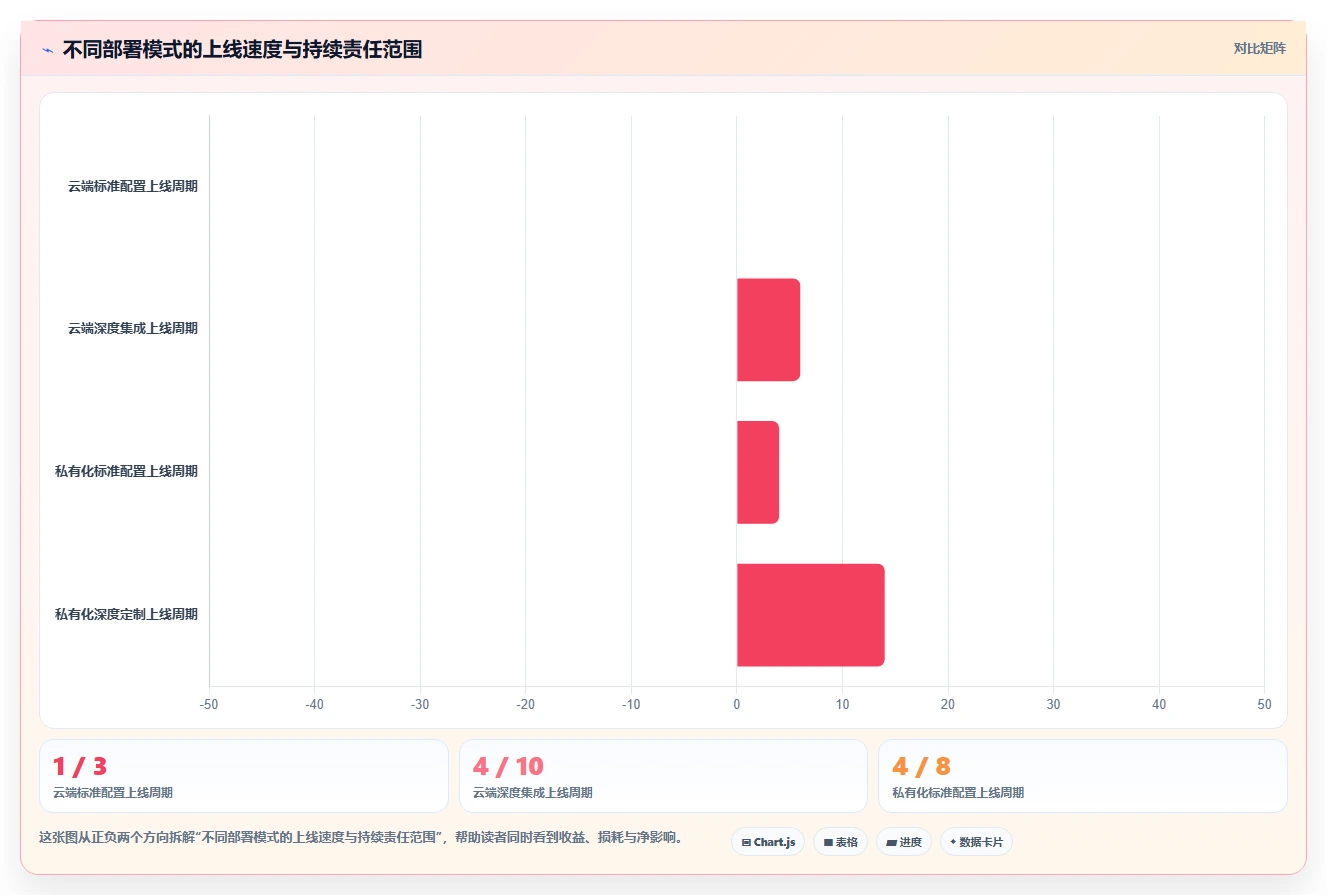The height and width of the screenshot is (895, 1327).
Task: Click the lightning icon beside the title
Action: (x=47, y=50)
